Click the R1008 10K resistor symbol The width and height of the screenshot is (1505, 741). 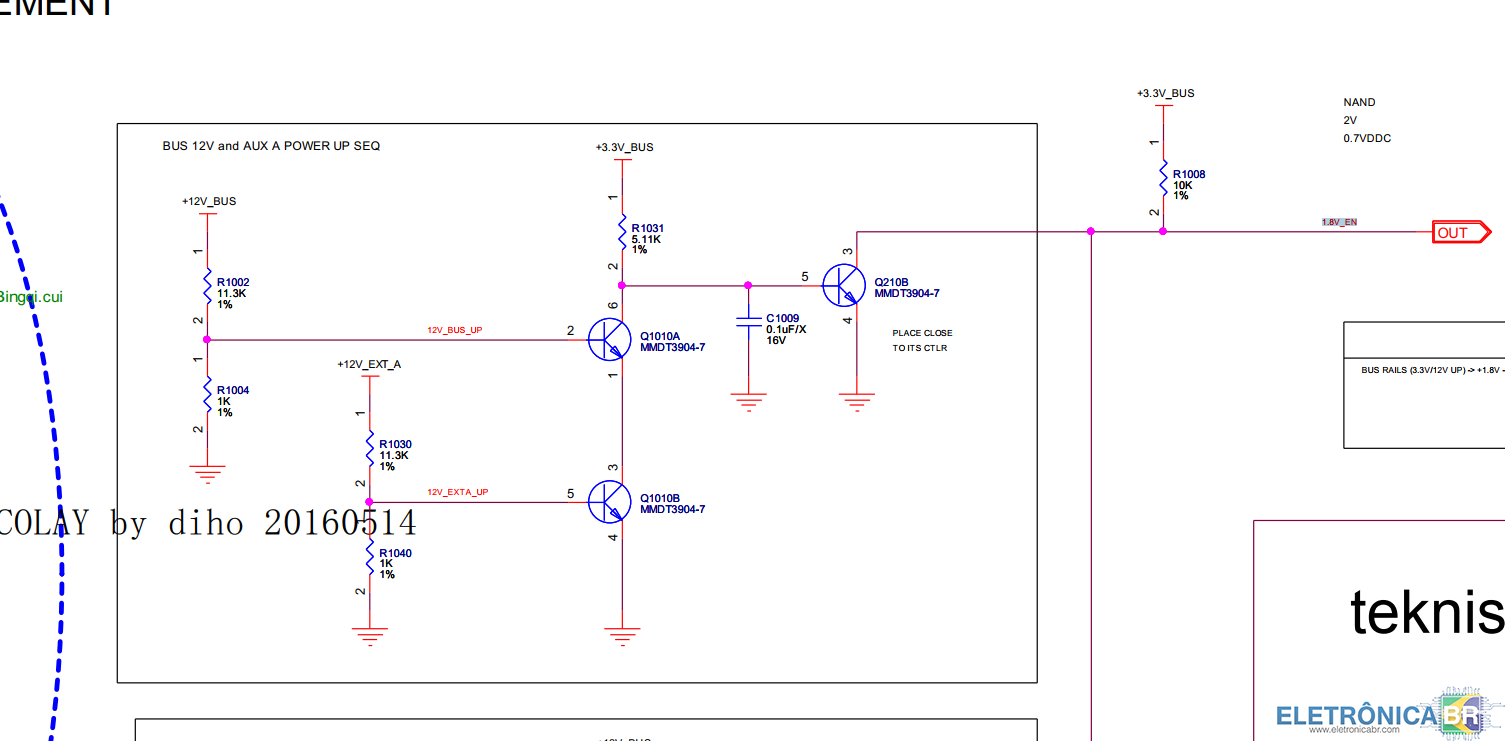pos(1162,178)
